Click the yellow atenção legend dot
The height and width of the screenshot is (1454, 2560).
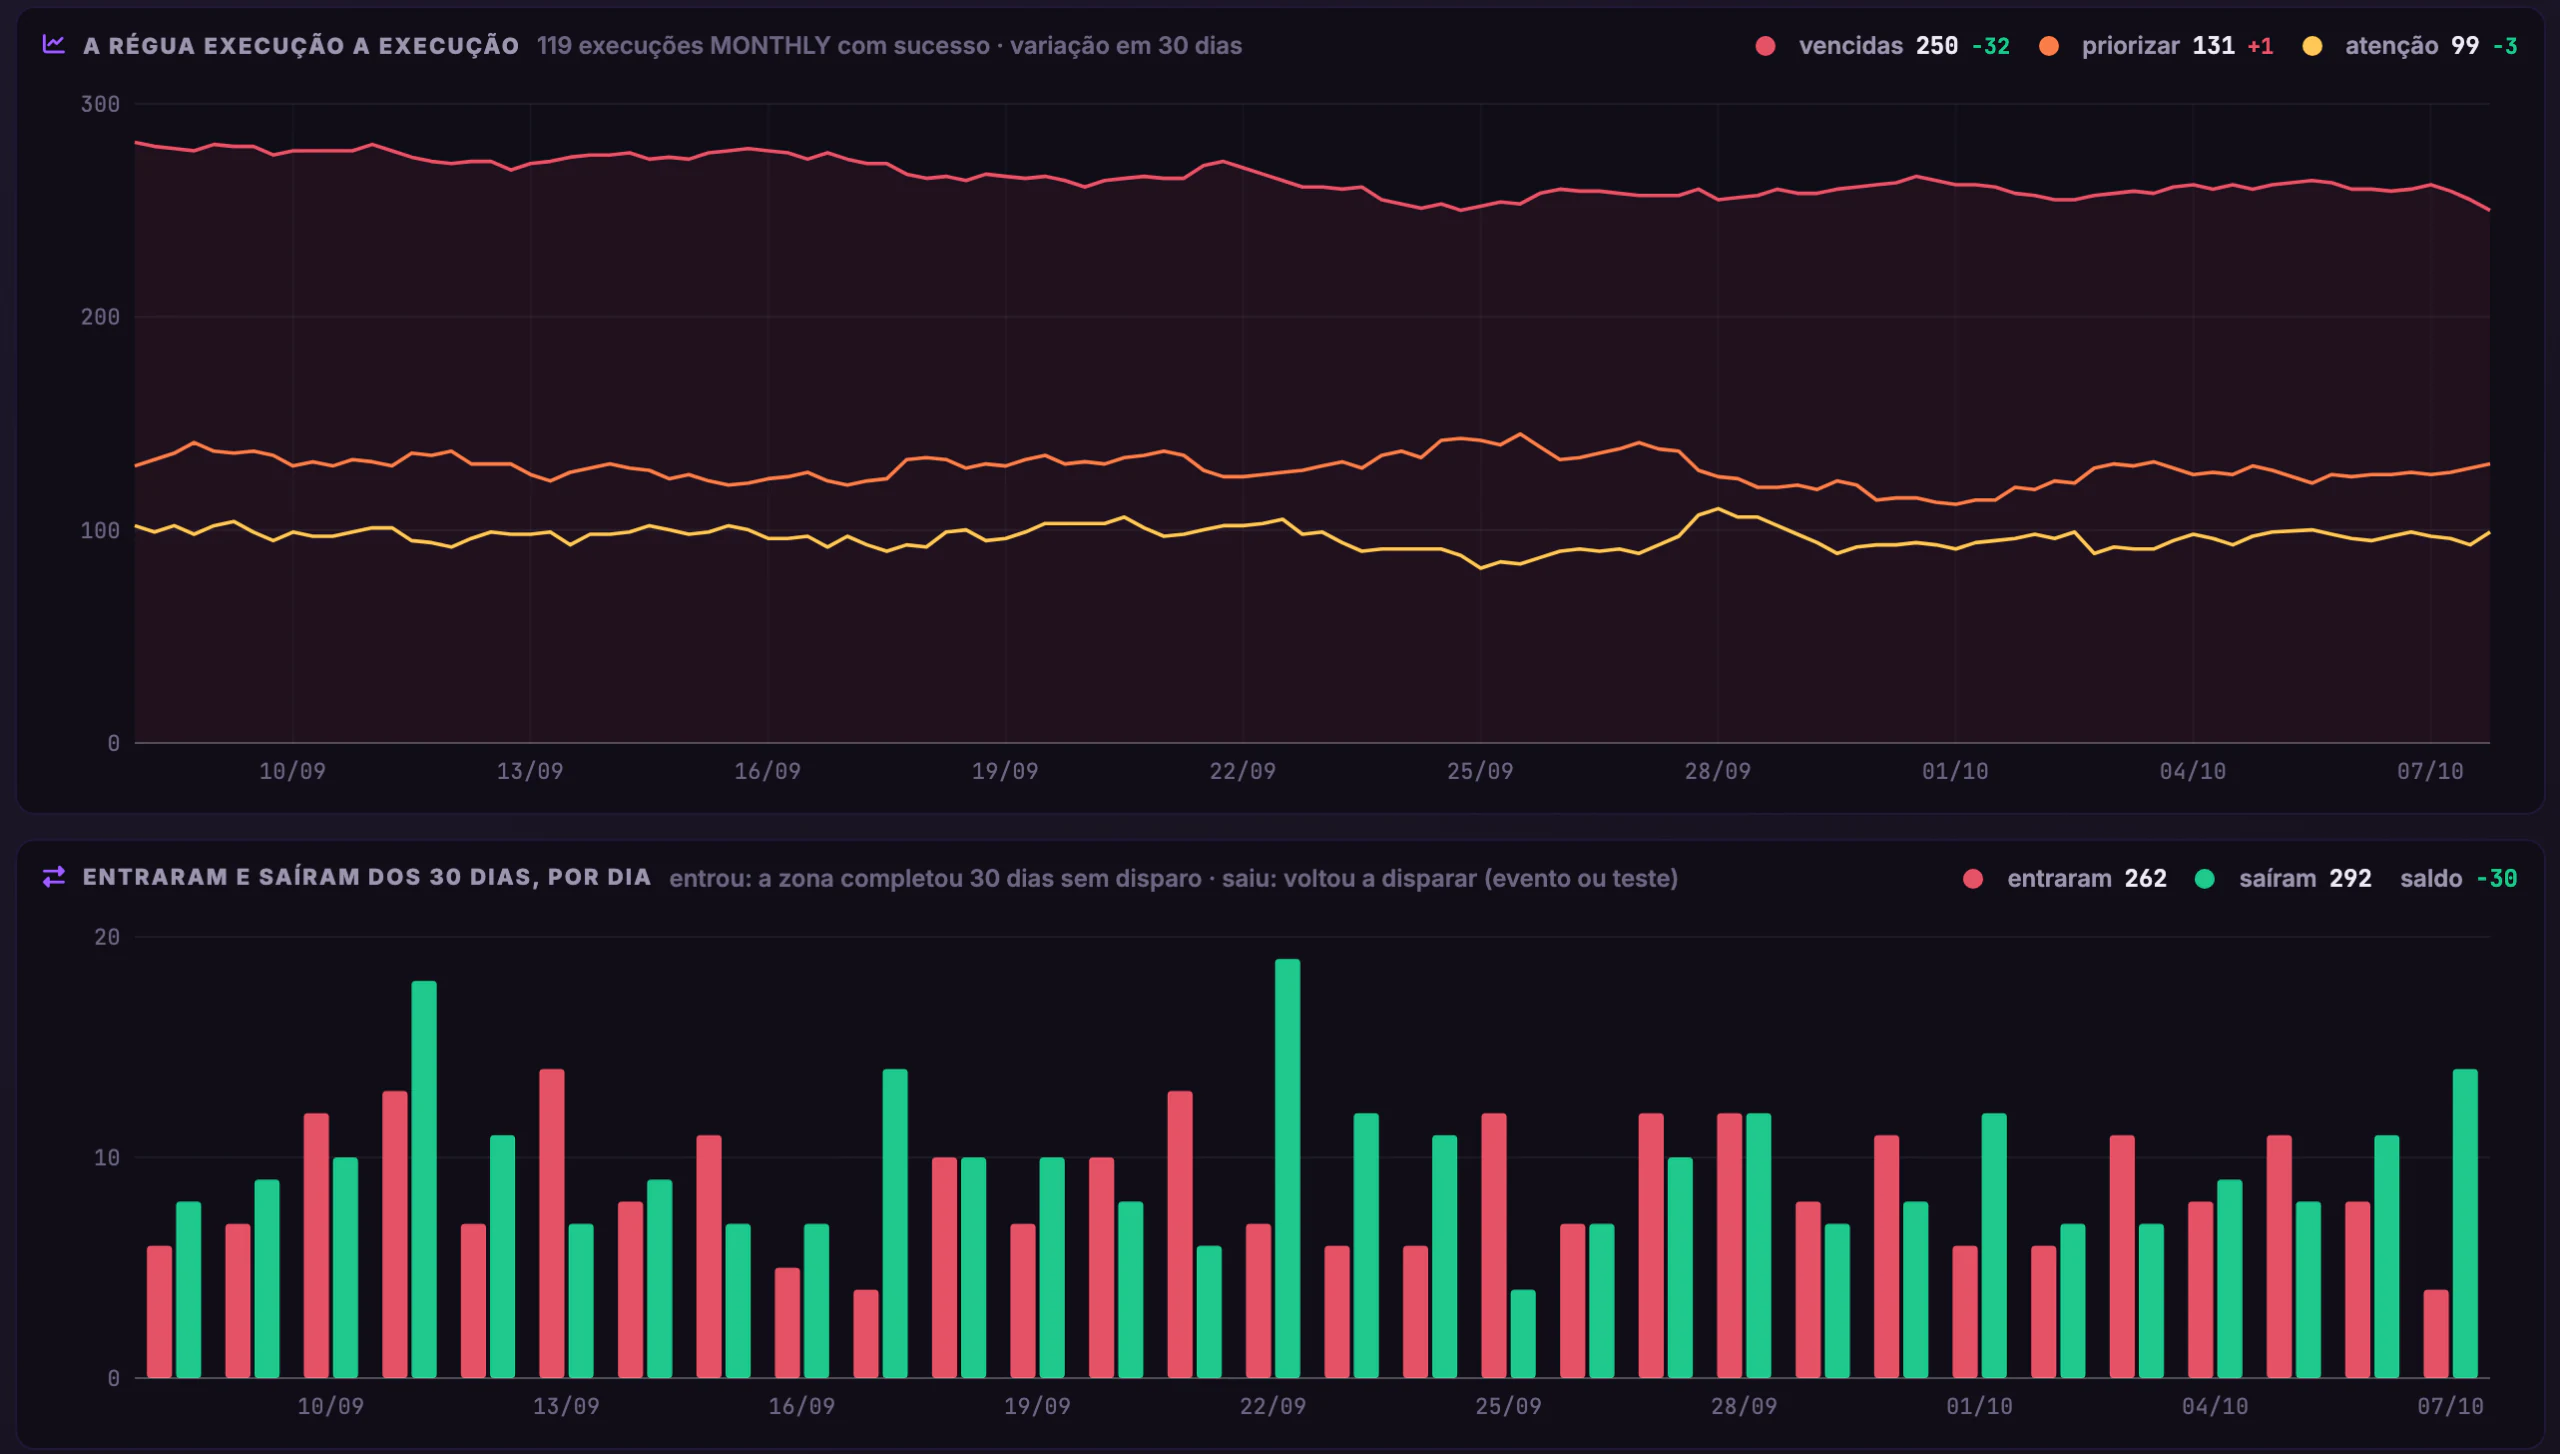point(2312,46)
